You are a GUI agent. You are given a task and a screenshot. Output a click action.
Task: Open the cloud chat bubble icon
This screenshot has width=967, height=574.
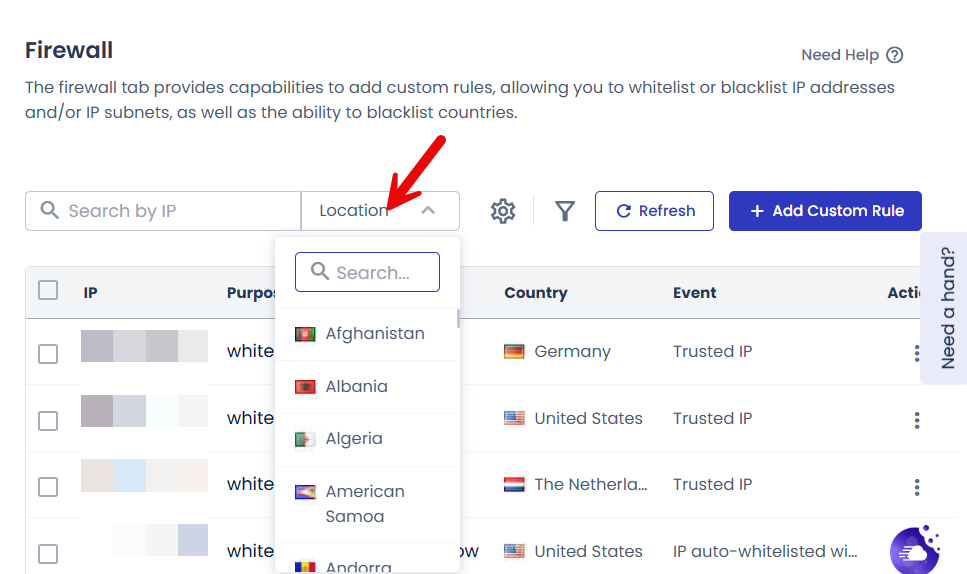point(915,550)
